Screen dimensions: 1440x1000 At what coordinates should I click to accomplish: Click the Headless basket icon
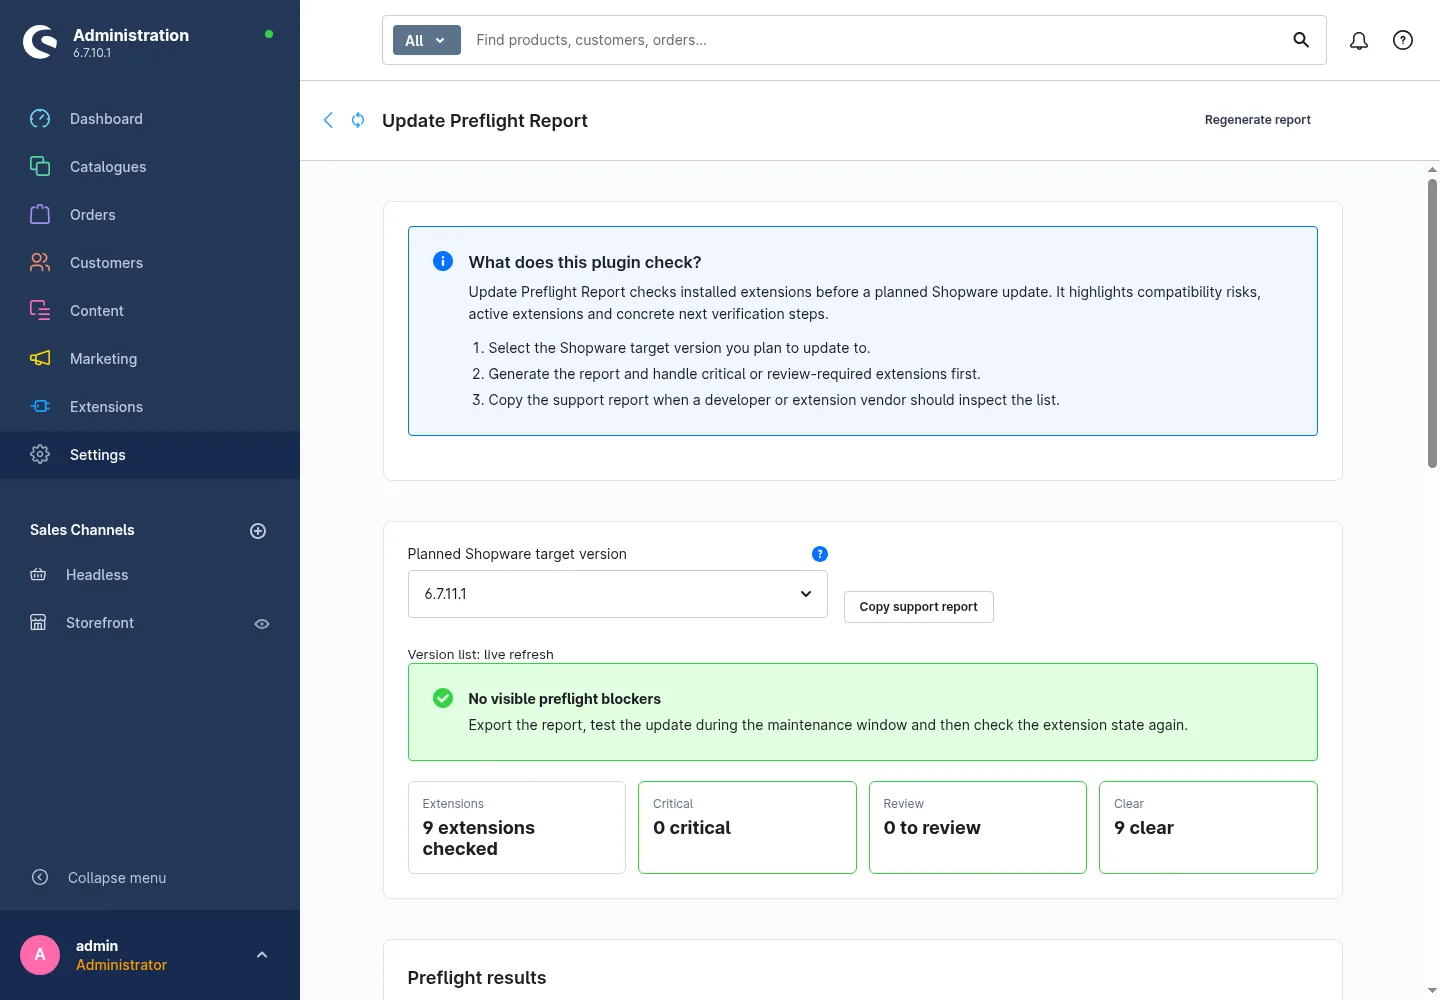[x=38, y=575]
